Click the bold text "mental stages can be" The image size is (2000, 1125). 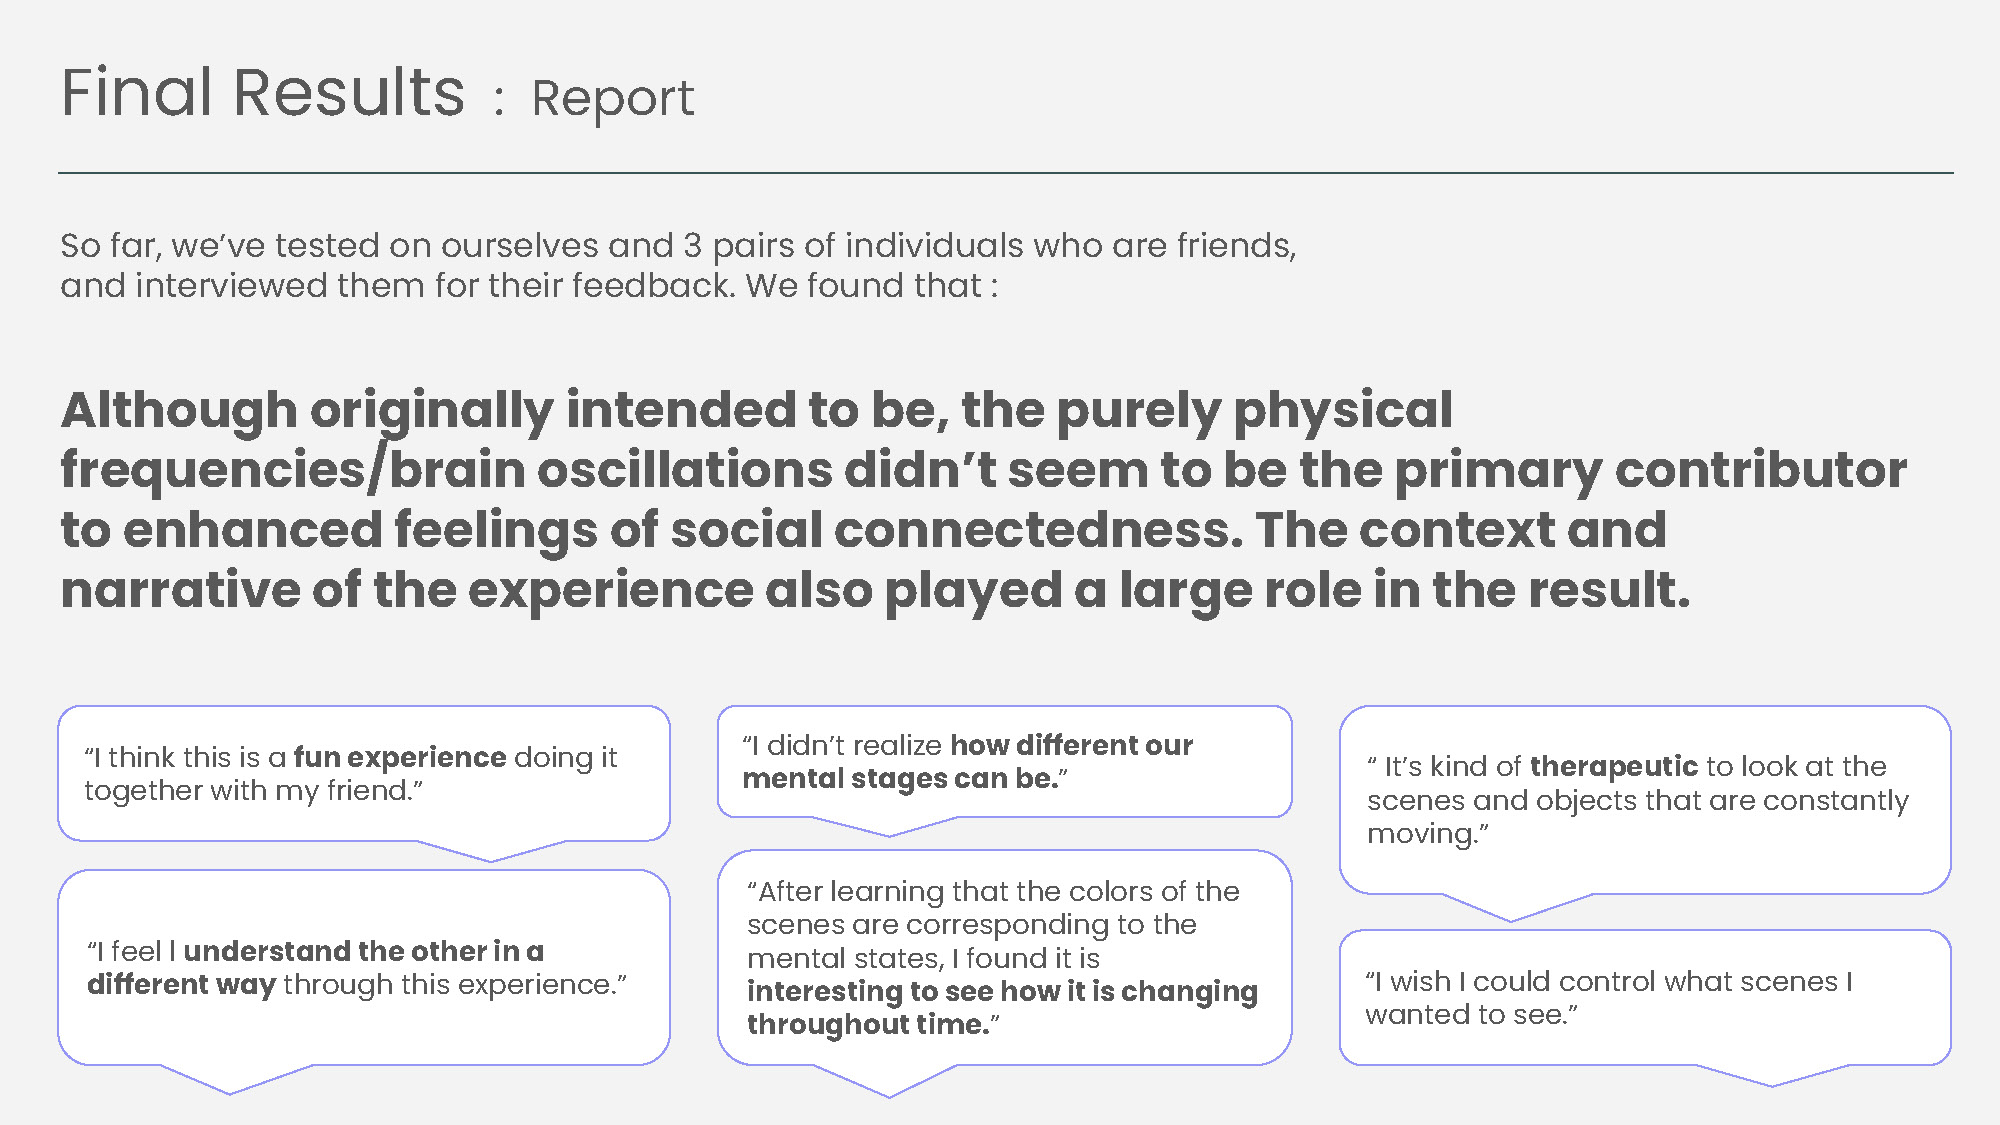pos(900,779)
